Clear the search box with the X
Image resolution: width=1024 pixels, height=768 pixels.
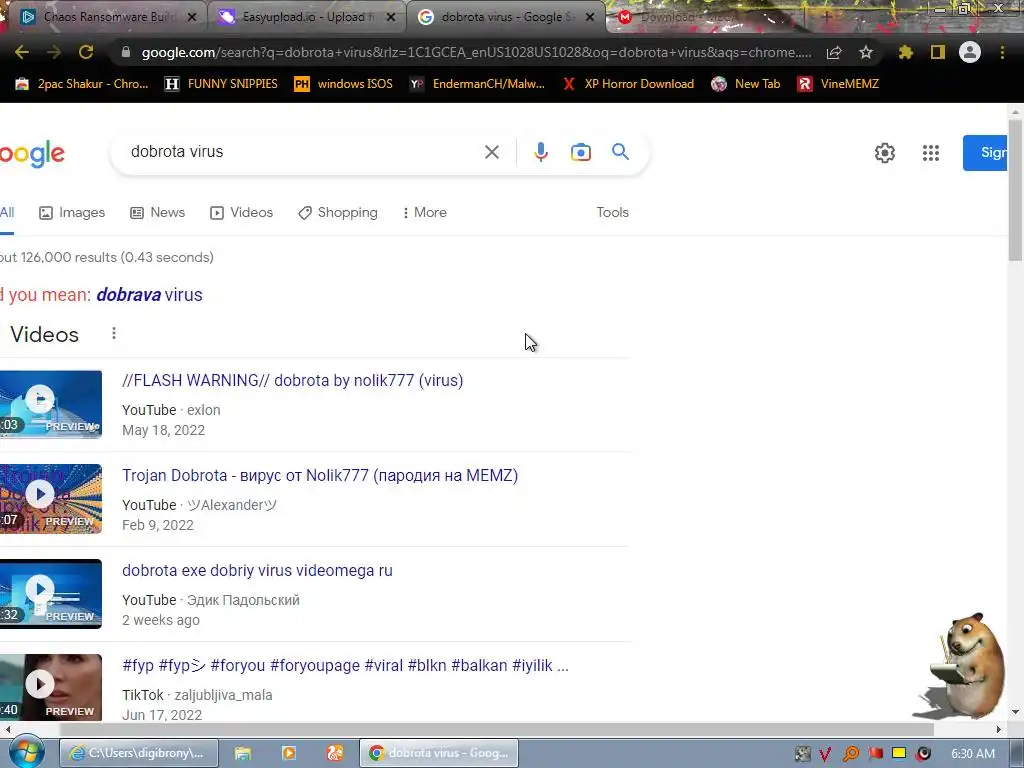492,152
